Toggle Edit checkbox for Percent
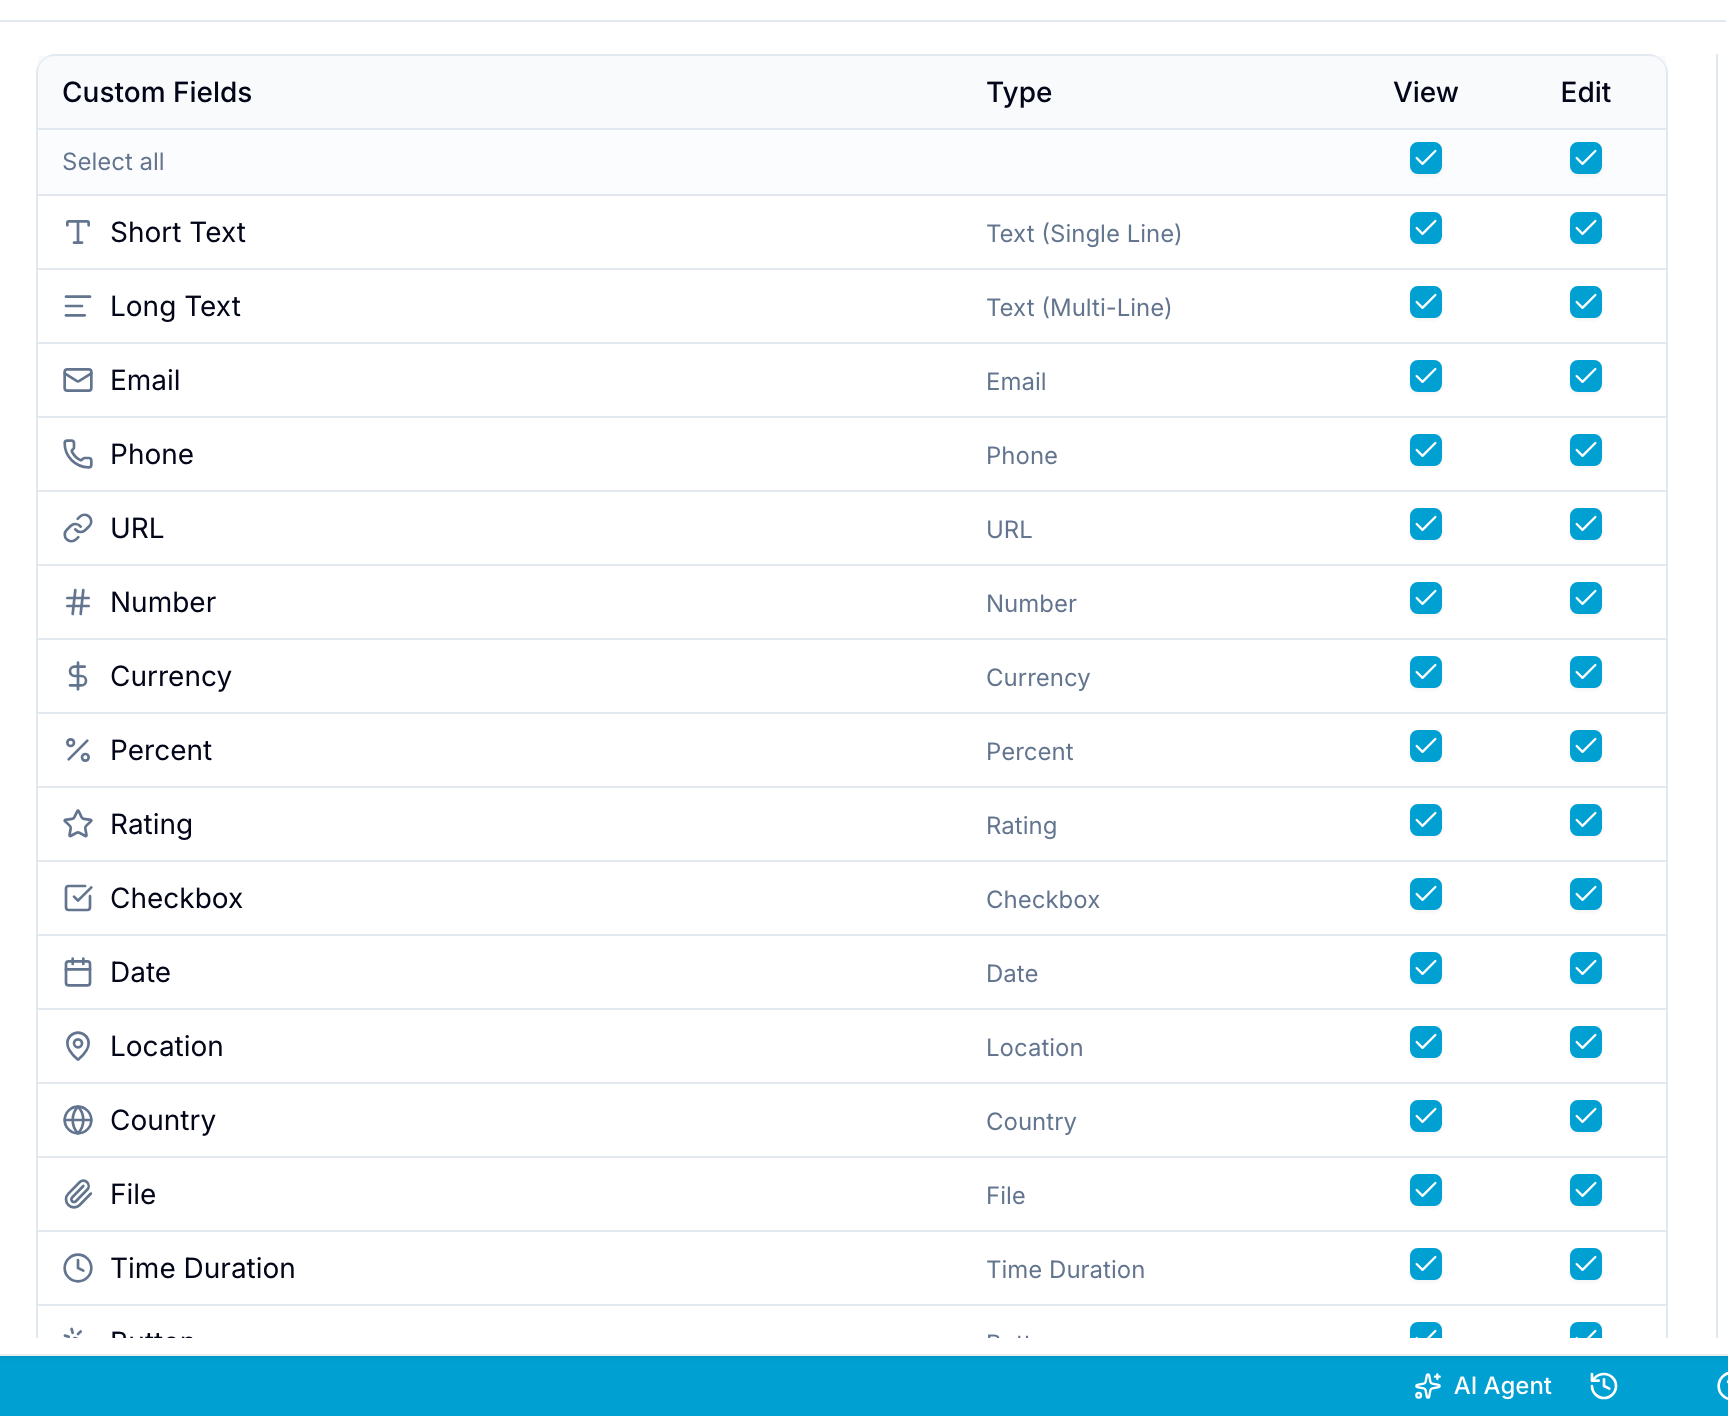 point(1586,746)
